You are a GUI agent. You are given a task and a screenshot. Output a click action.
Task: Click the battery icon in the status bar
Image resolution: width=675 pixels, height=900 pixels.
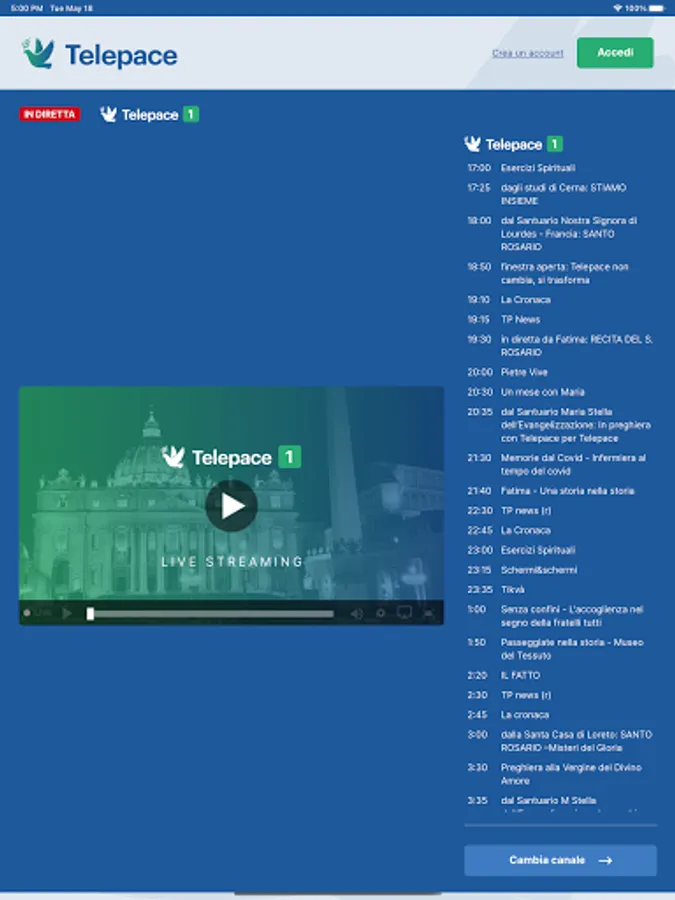pos(657,8)
